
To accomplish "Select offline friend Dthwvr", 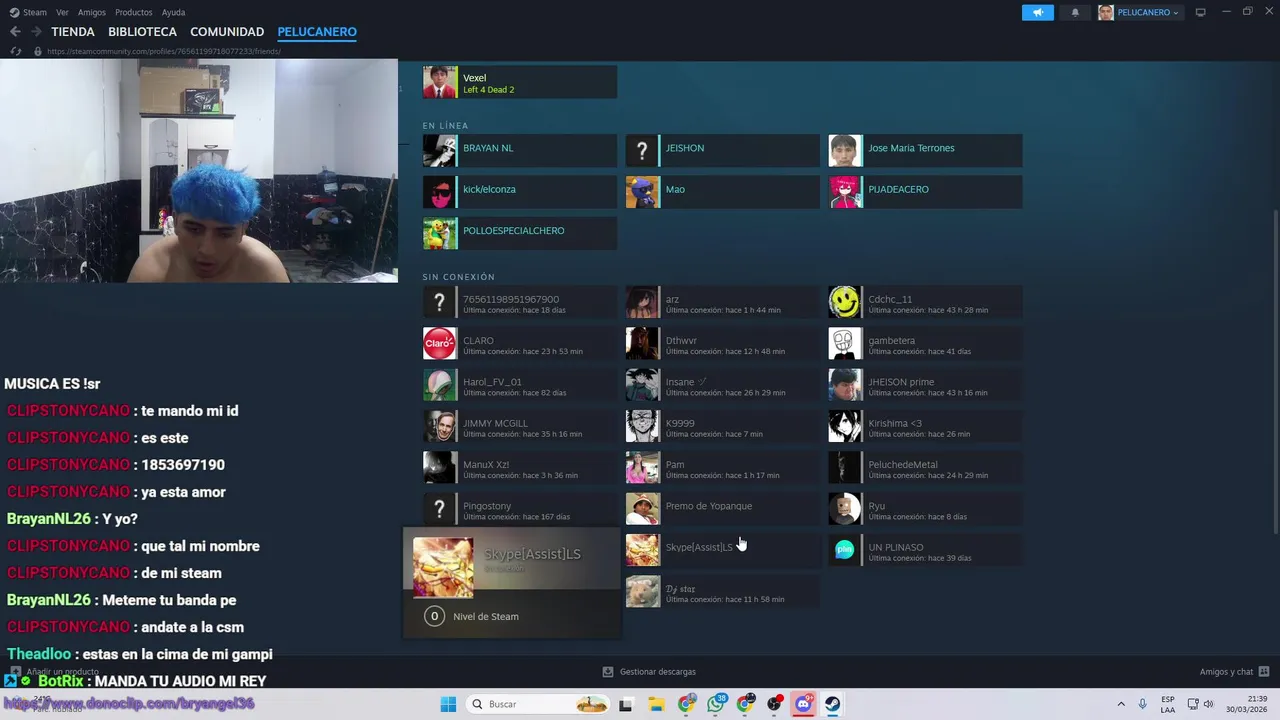I will 722,343.
